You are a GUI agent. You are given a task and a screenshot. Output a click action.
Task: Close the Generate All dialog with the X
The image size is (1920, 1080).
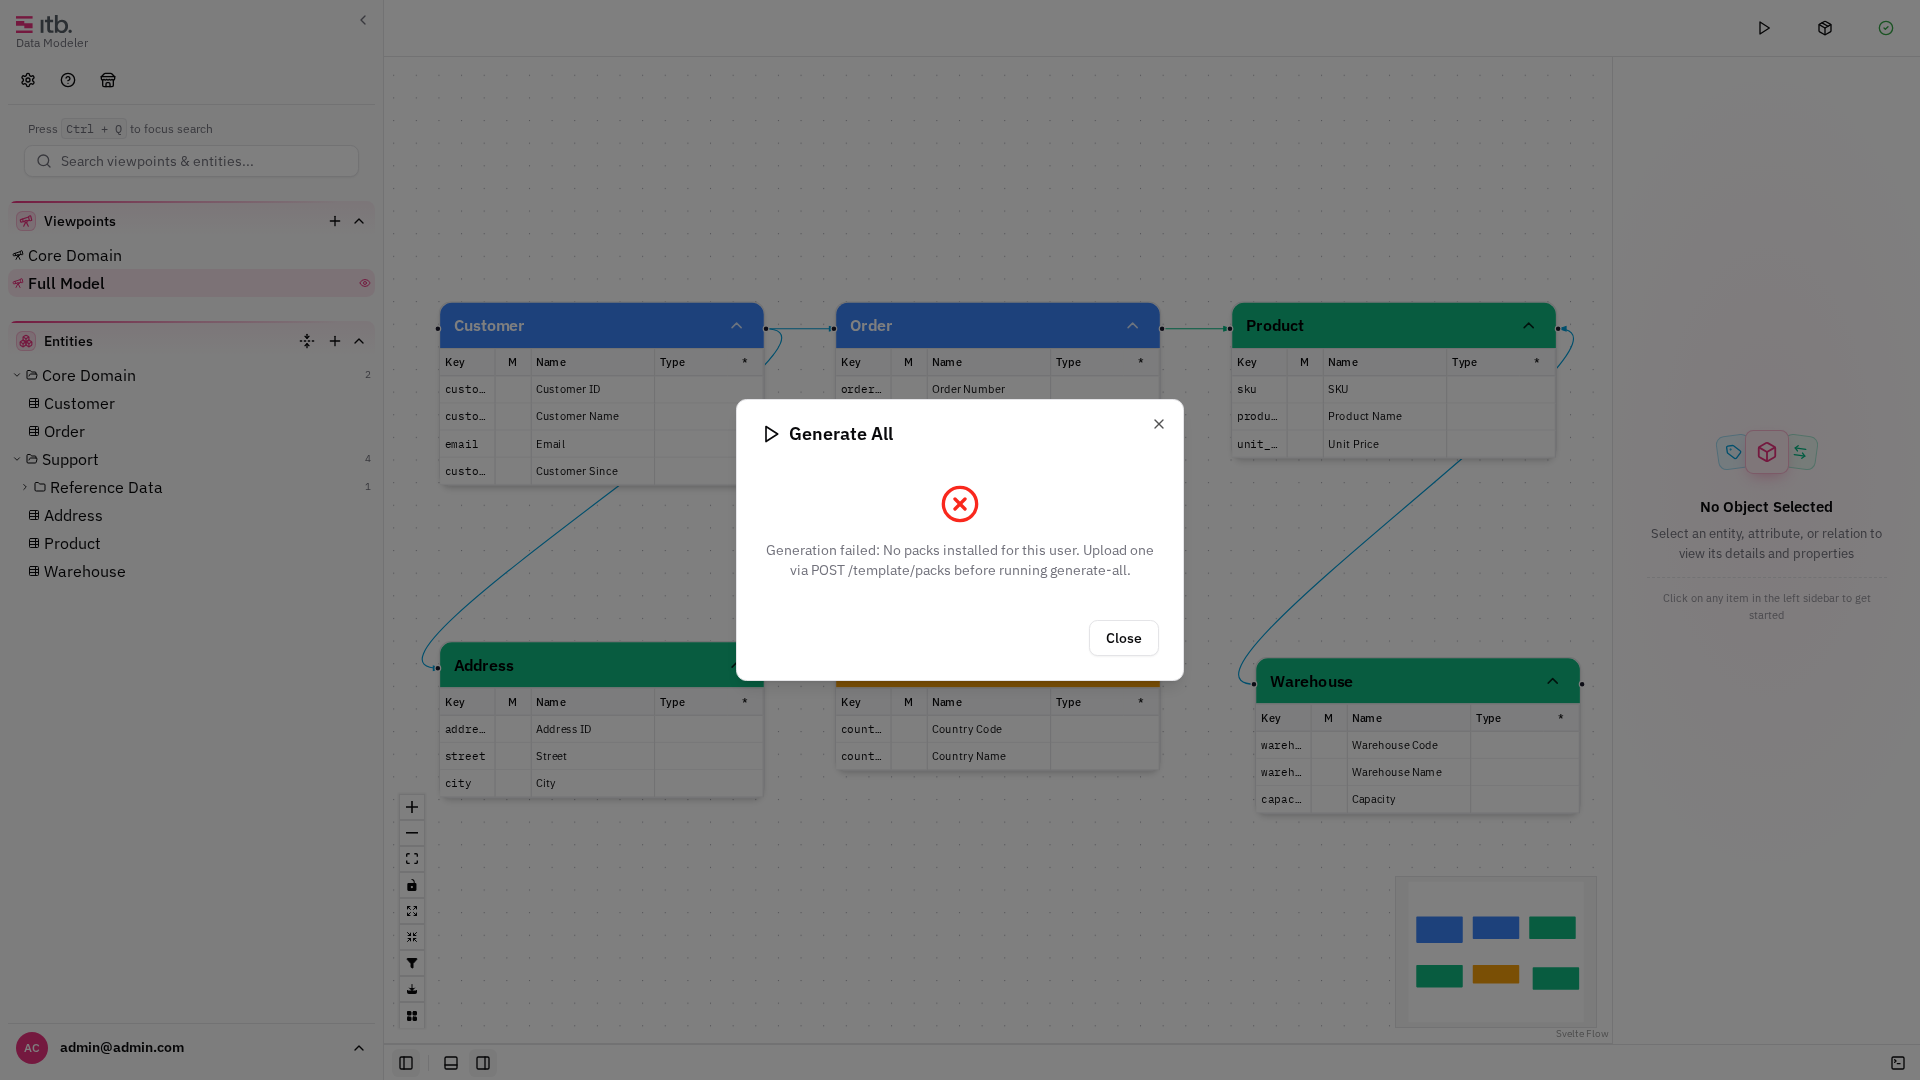pos(1159,424)
